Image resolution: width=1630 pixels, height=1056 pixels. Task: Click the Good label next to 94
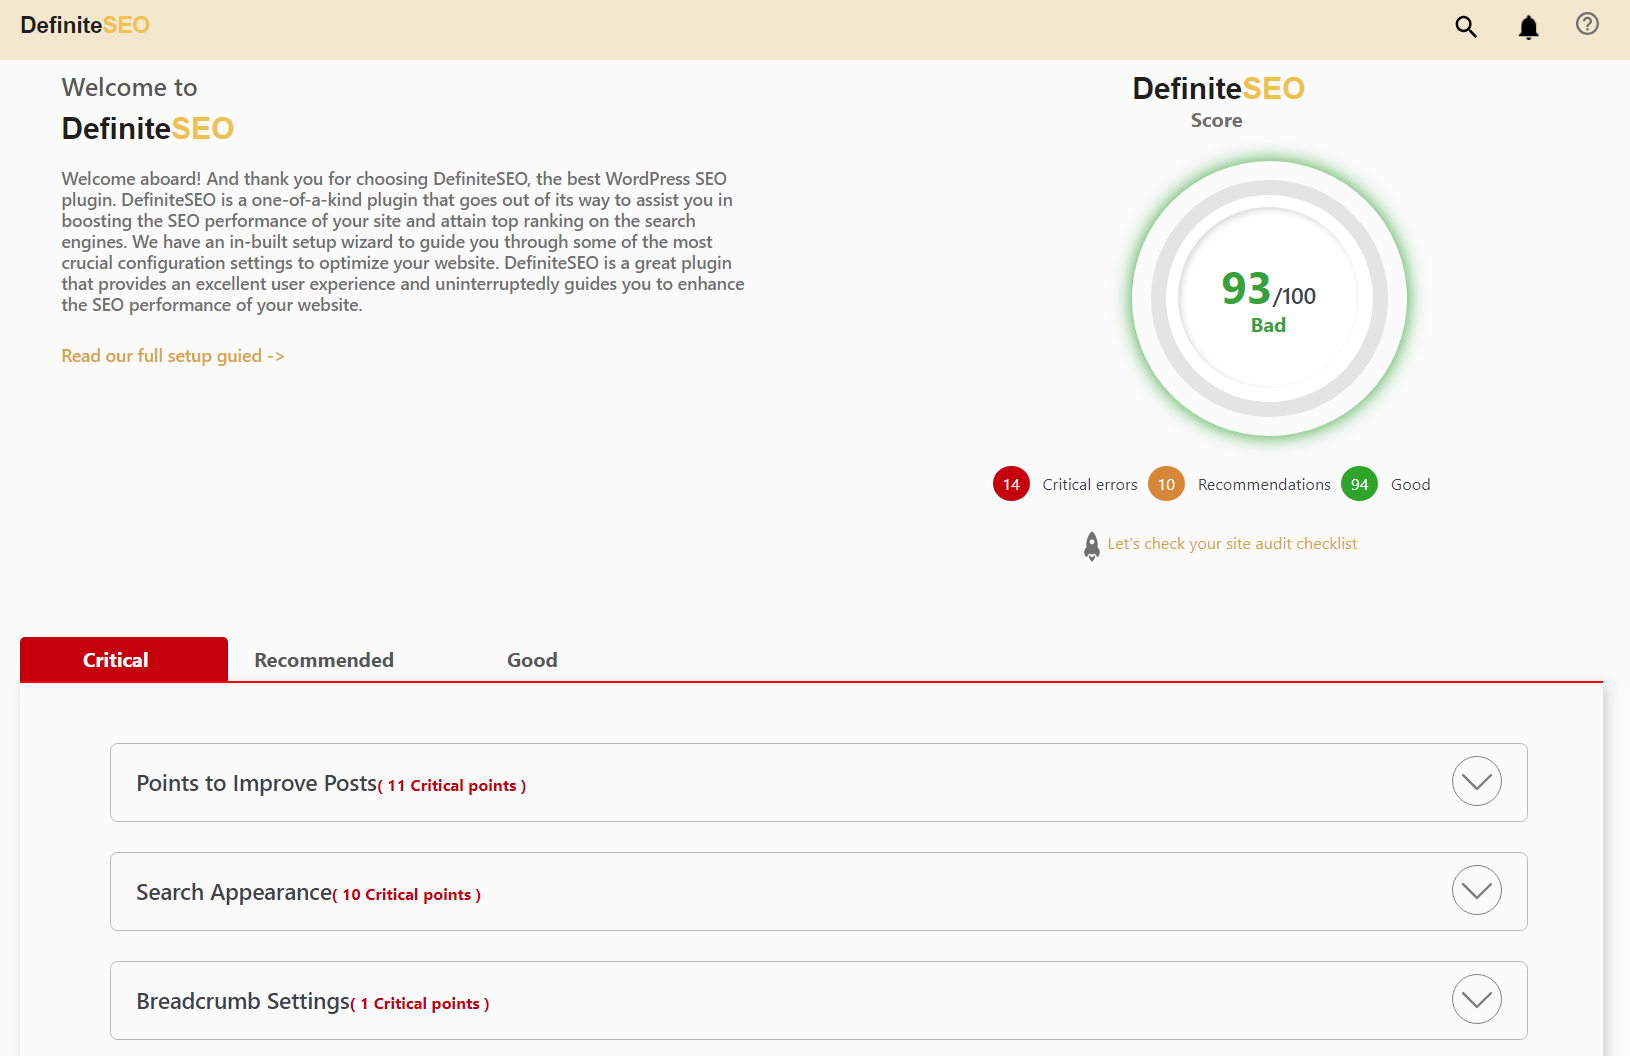click(1411, 485)
